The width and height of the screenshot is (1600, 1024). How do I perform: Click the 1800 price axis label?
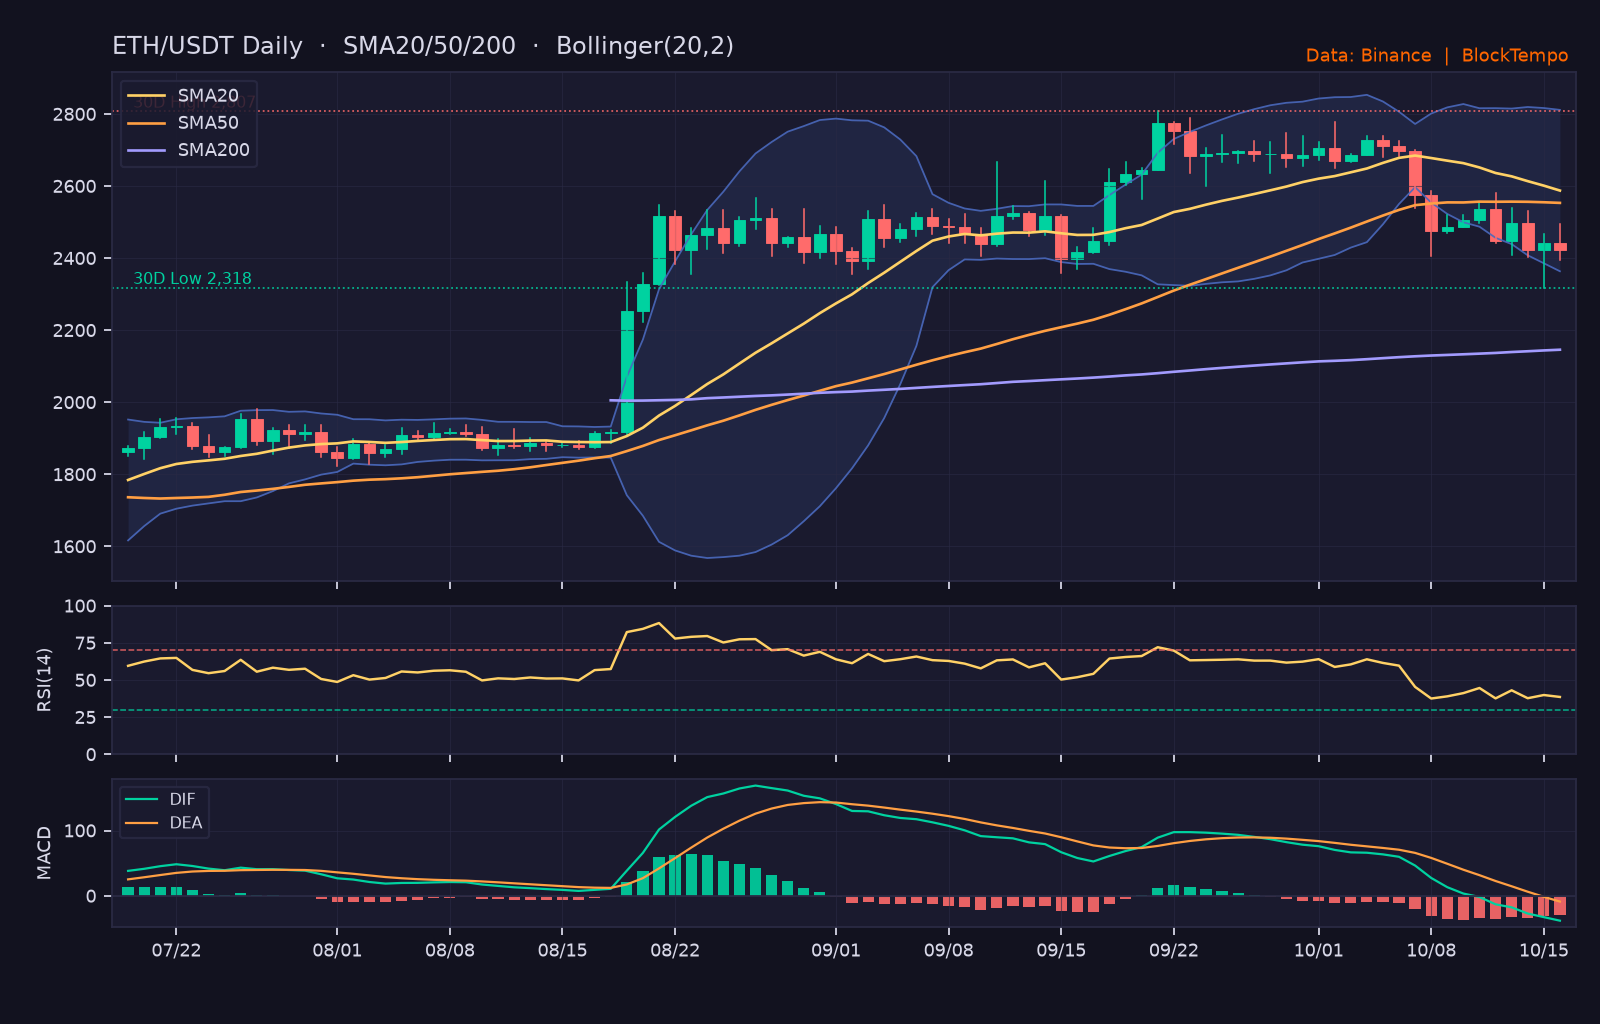75,475
